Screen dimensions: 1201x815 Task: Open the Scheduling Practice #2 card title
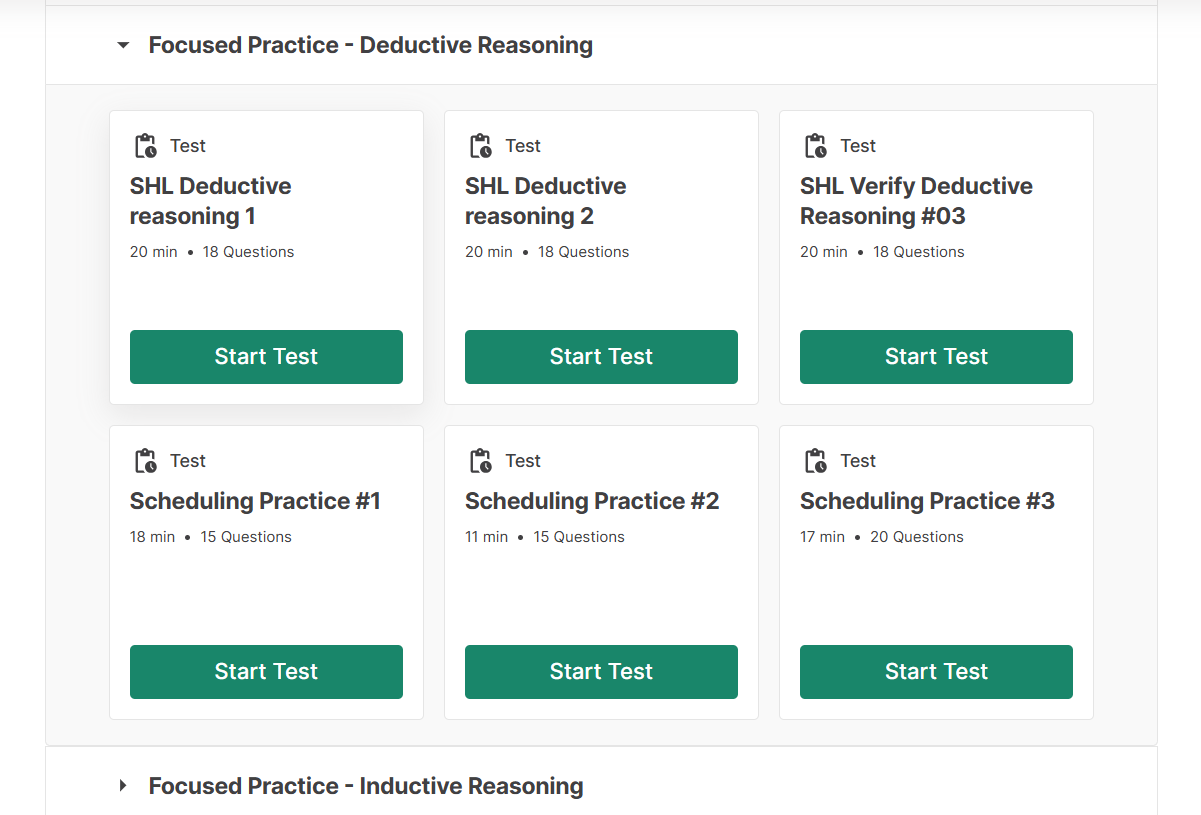592,501
